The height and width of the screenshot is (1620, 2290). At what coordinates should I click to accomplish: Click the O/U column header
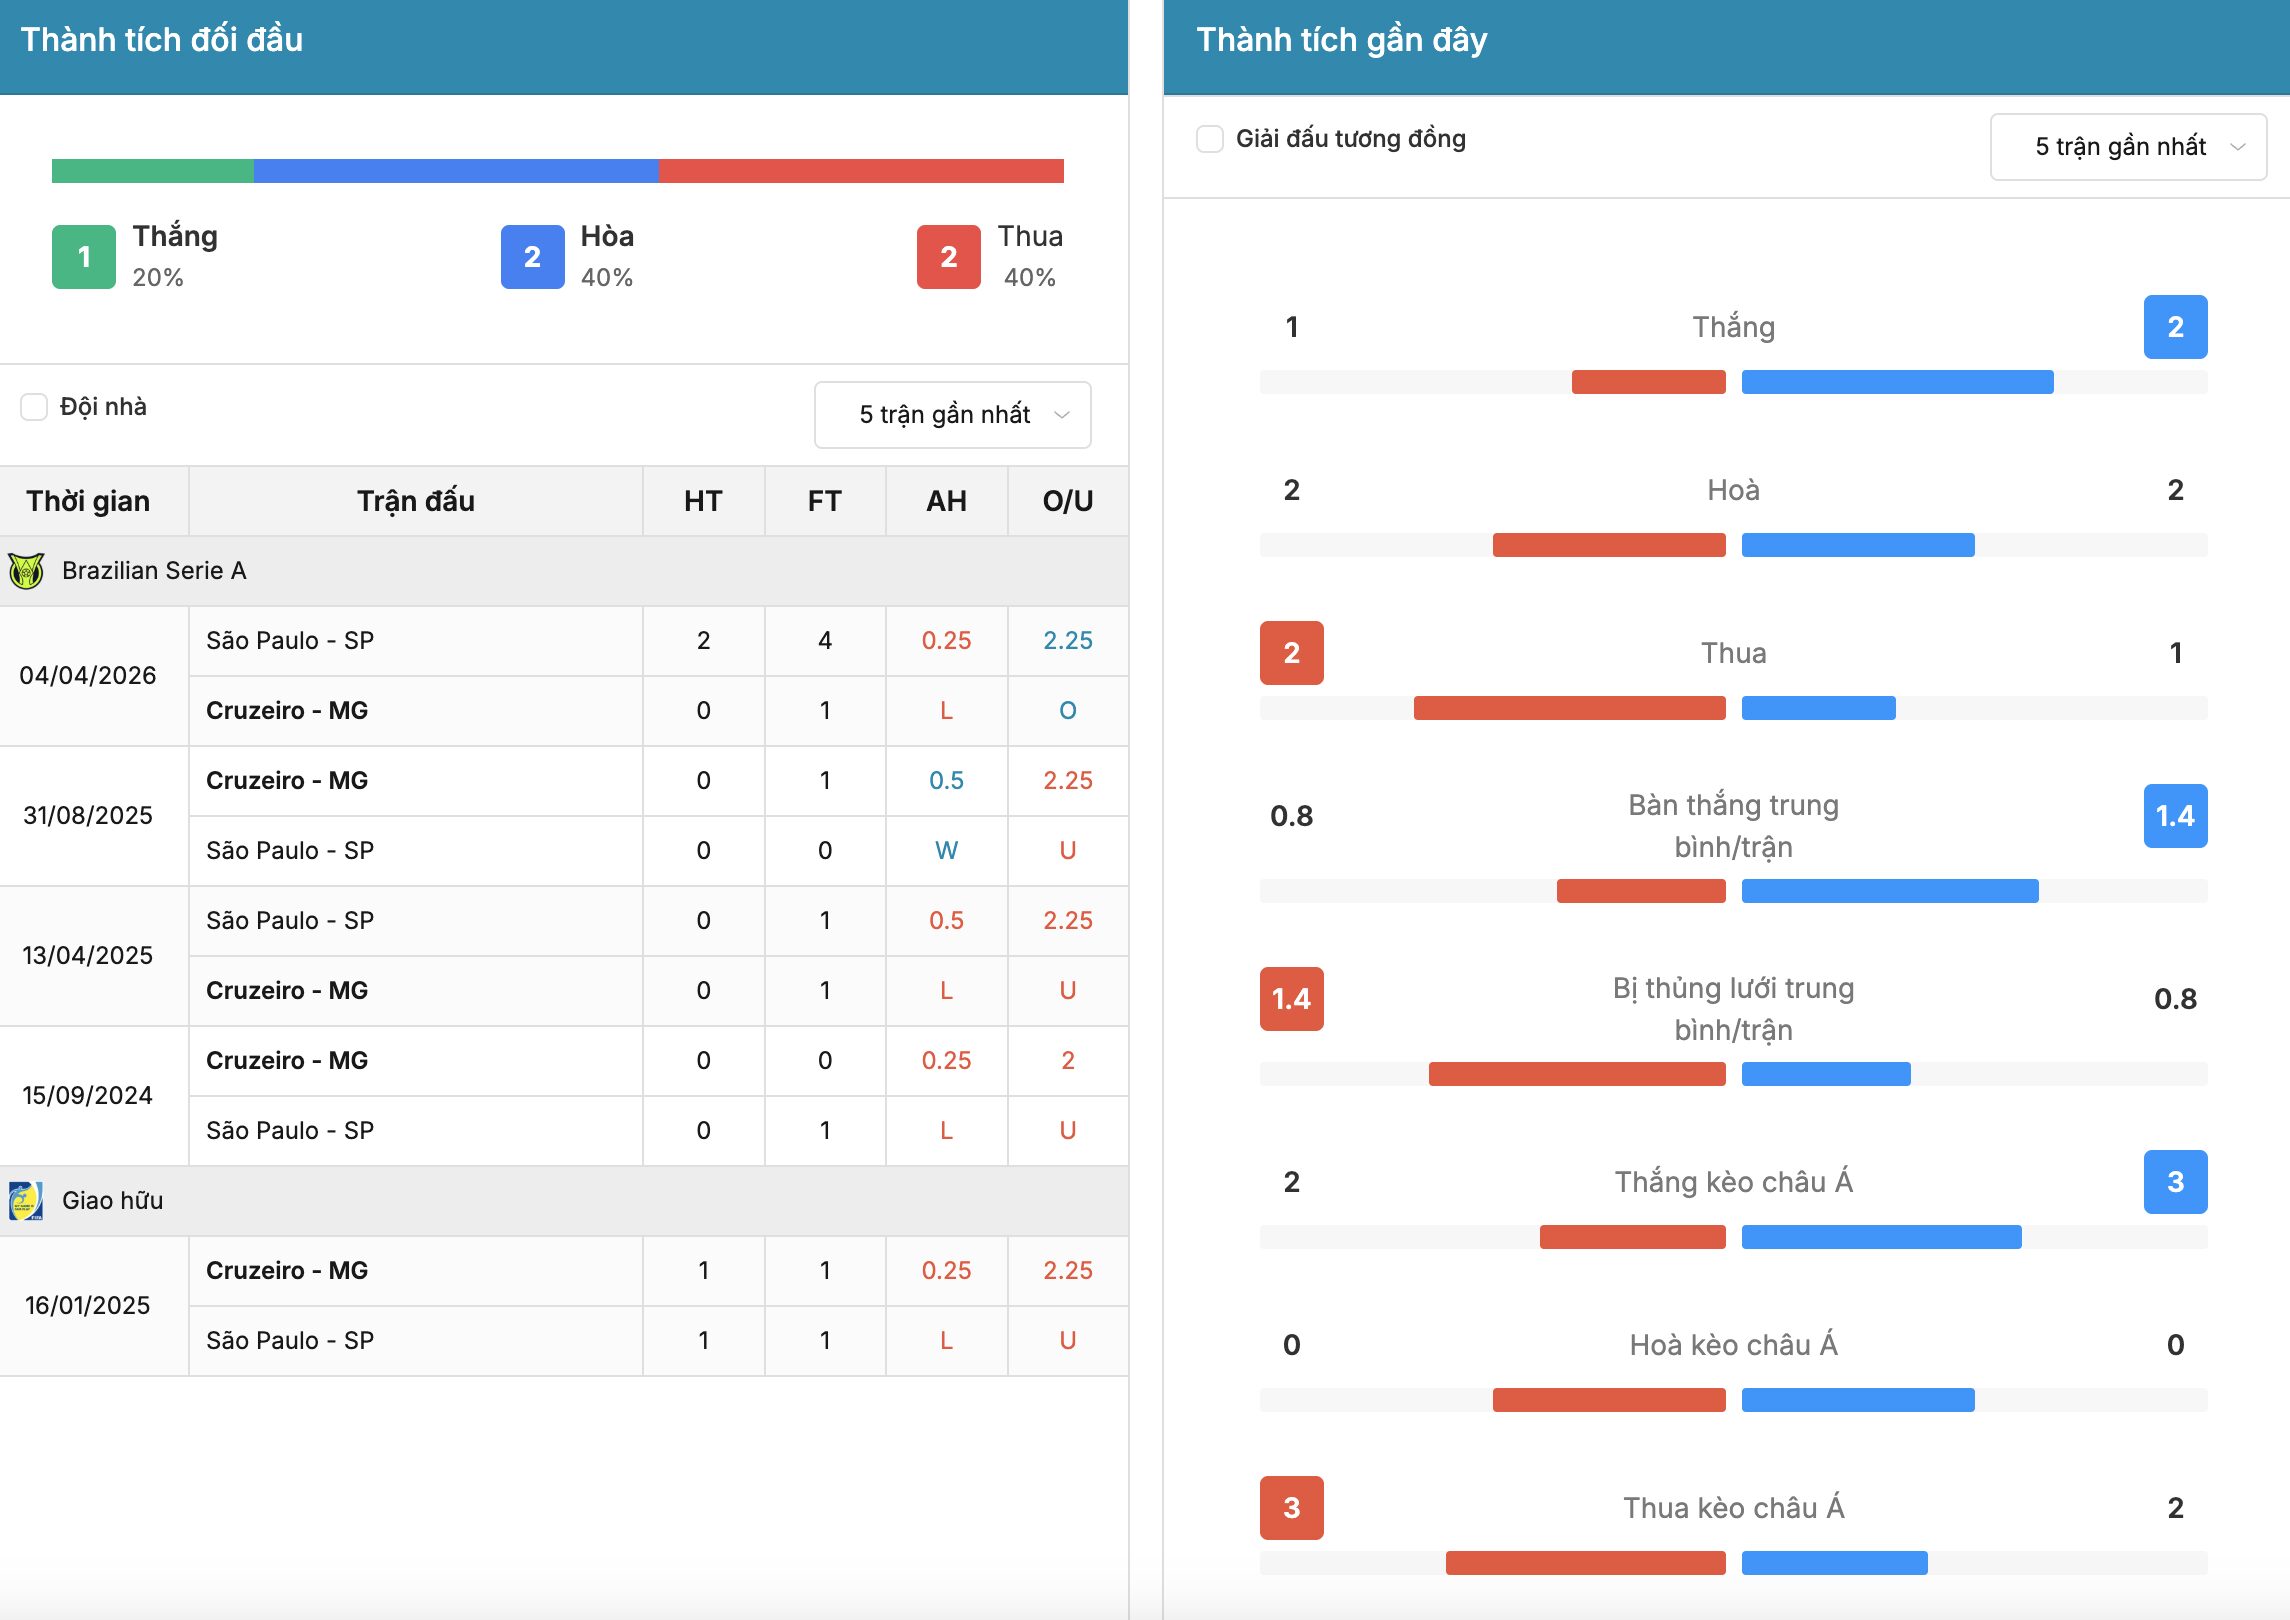pyautogui.click(x=1068, y=501)
